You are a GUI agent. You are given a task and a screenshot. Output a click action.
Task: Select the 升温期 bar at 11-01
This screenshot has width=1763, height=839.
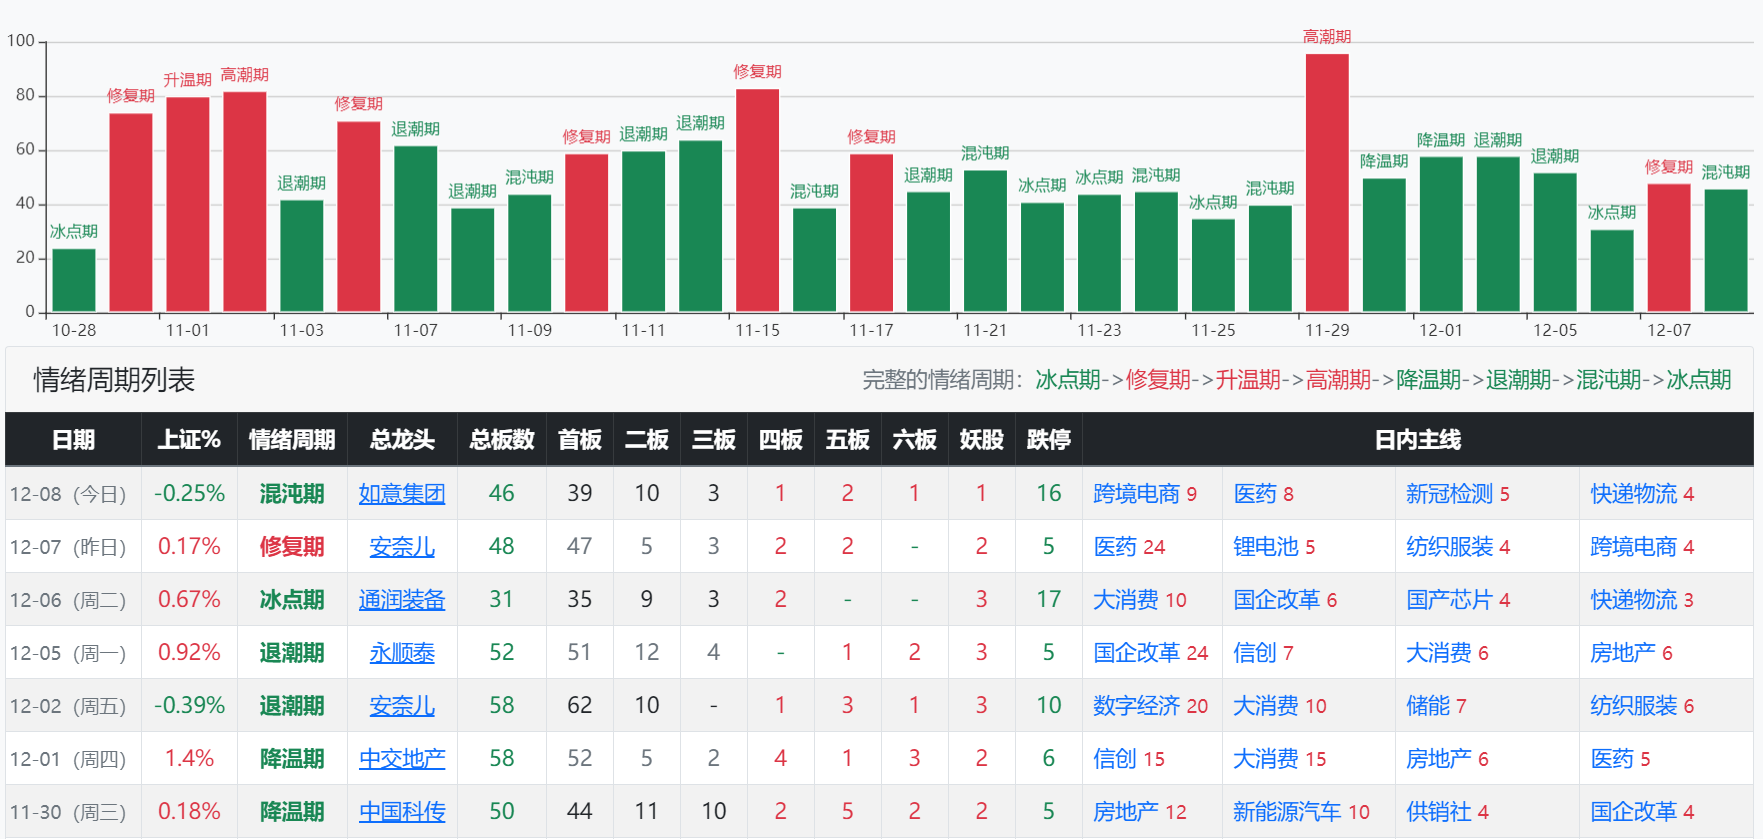click(x=188, y=205)
